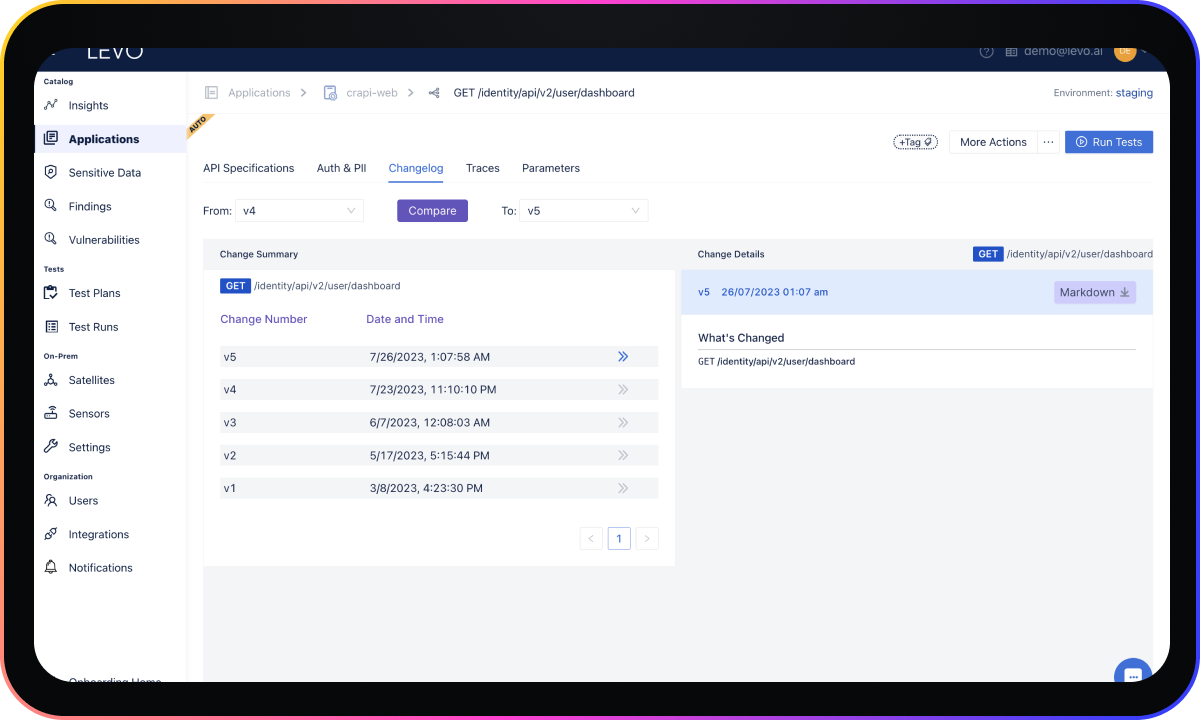Click the GET badge in Change Details

(x=988, y=254)
